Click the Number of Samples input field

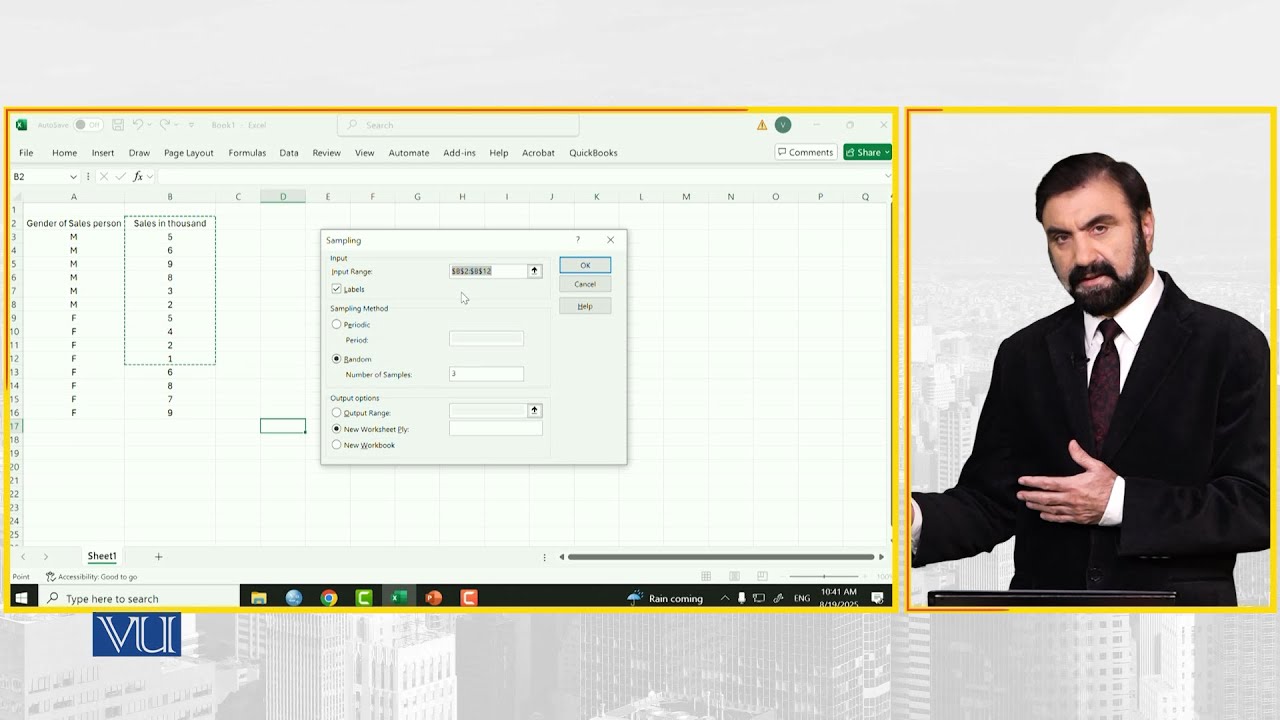(486, 374)
